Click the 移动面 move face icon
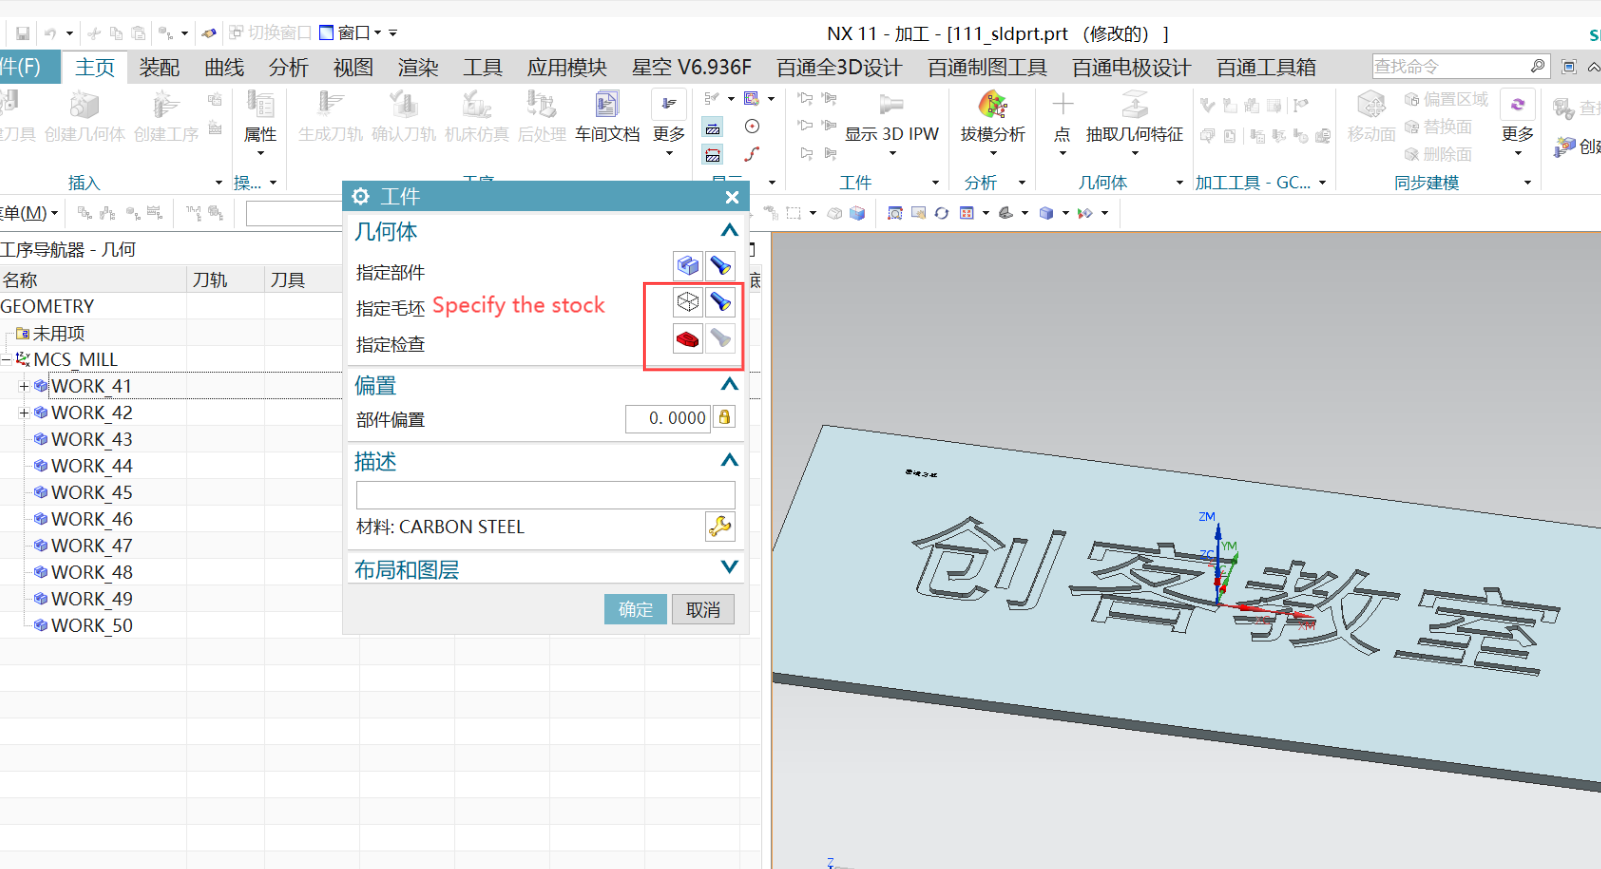The width and height of the screenshot is (1601, 869). point(1371,105)
